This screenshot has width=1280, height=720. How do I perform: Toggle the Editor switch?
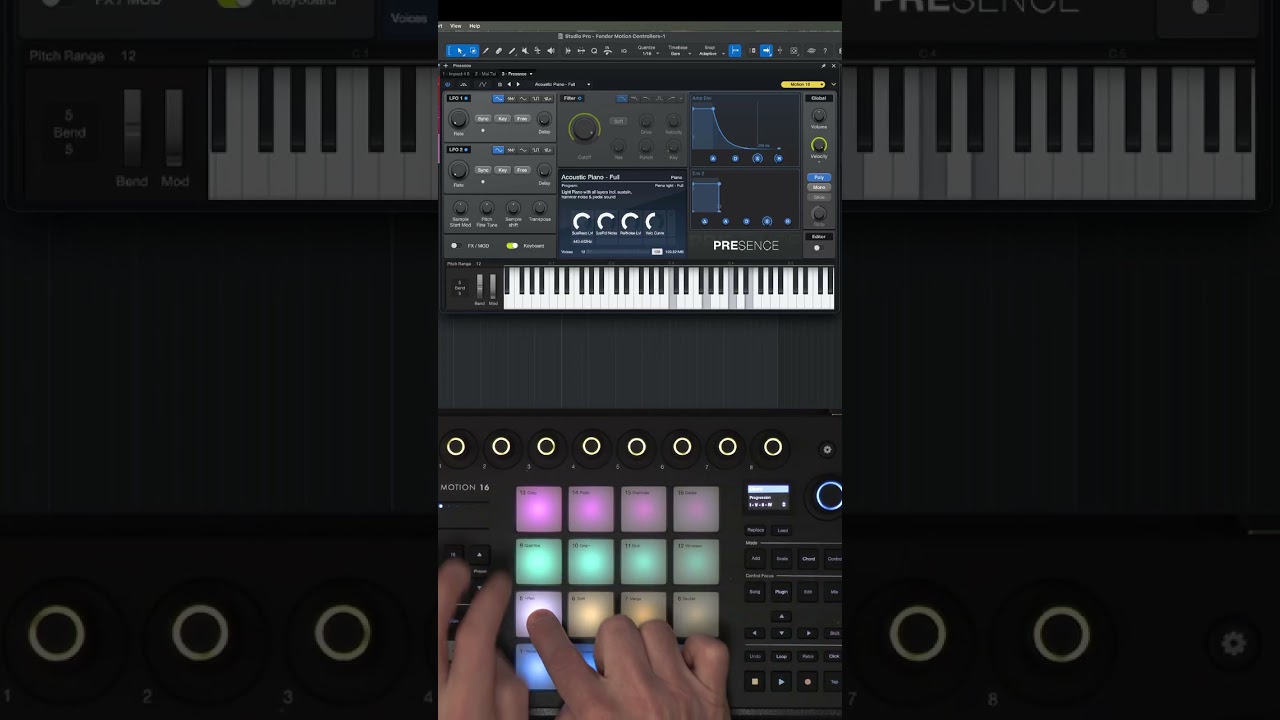[x=817, y=247]
